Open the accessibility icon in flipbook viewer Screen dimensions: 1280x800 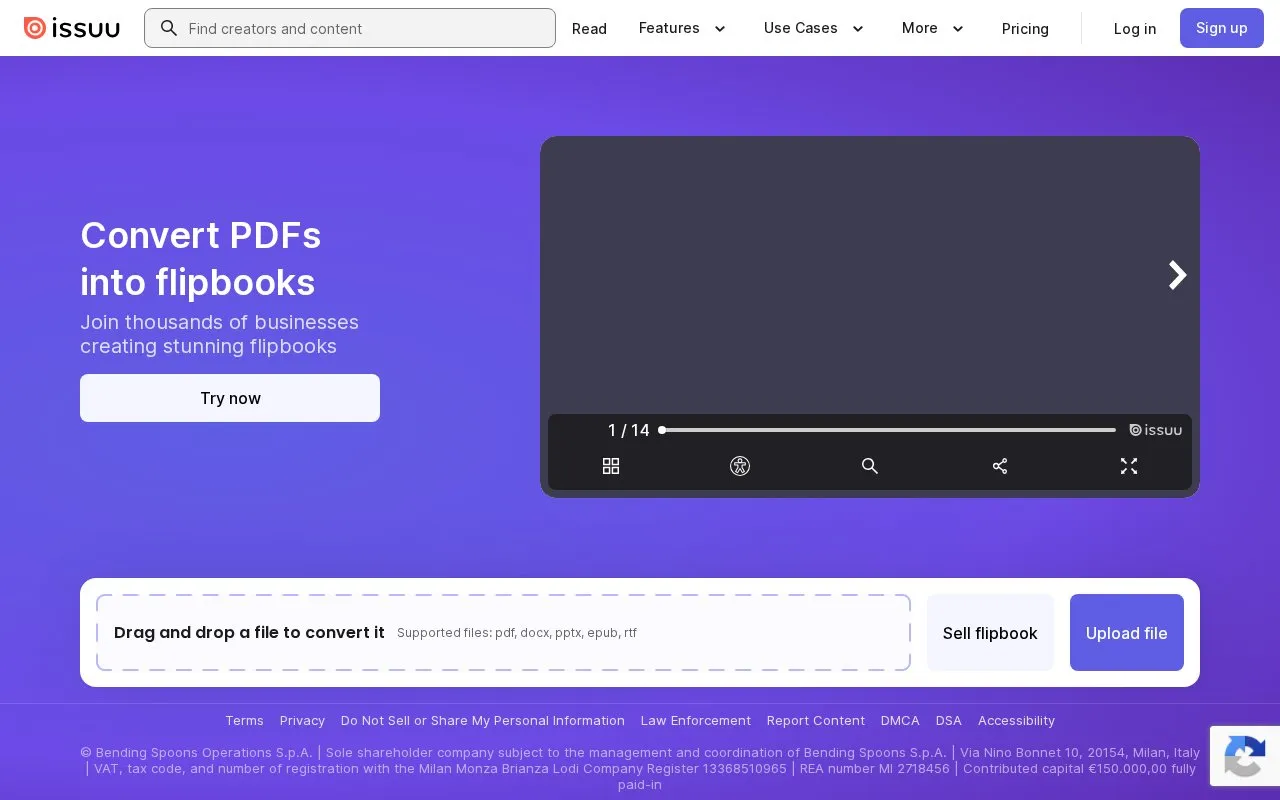tap(740, 466)
